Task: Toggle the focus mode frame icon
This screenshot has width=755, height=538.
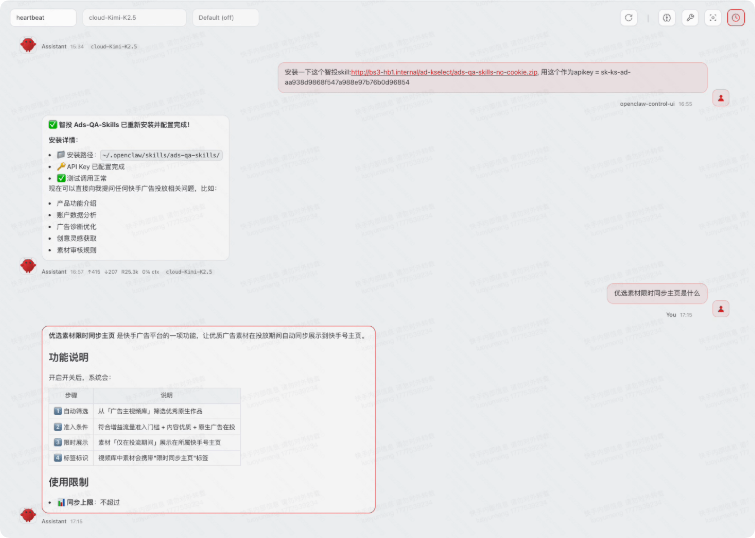Action: (713, 18)
